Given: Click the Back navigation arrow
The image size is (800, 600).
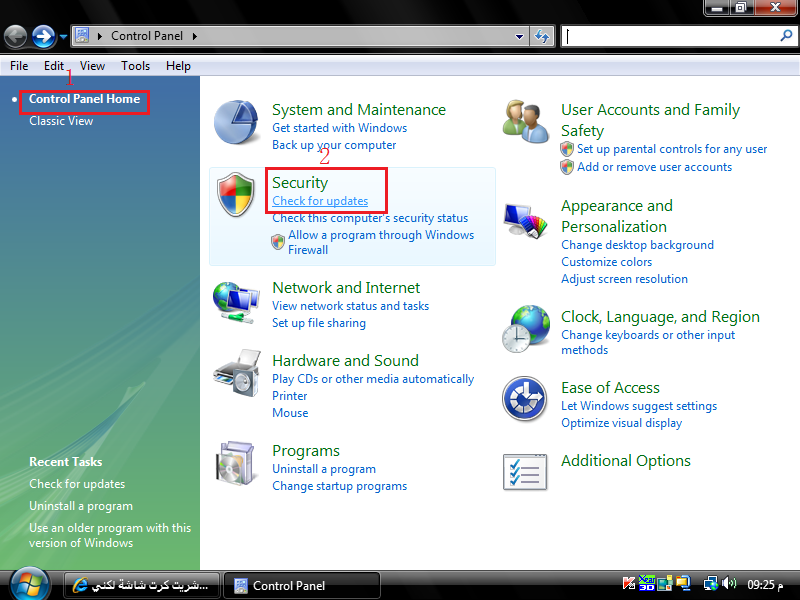Looking at the screenshot, I should pos(15,37).
